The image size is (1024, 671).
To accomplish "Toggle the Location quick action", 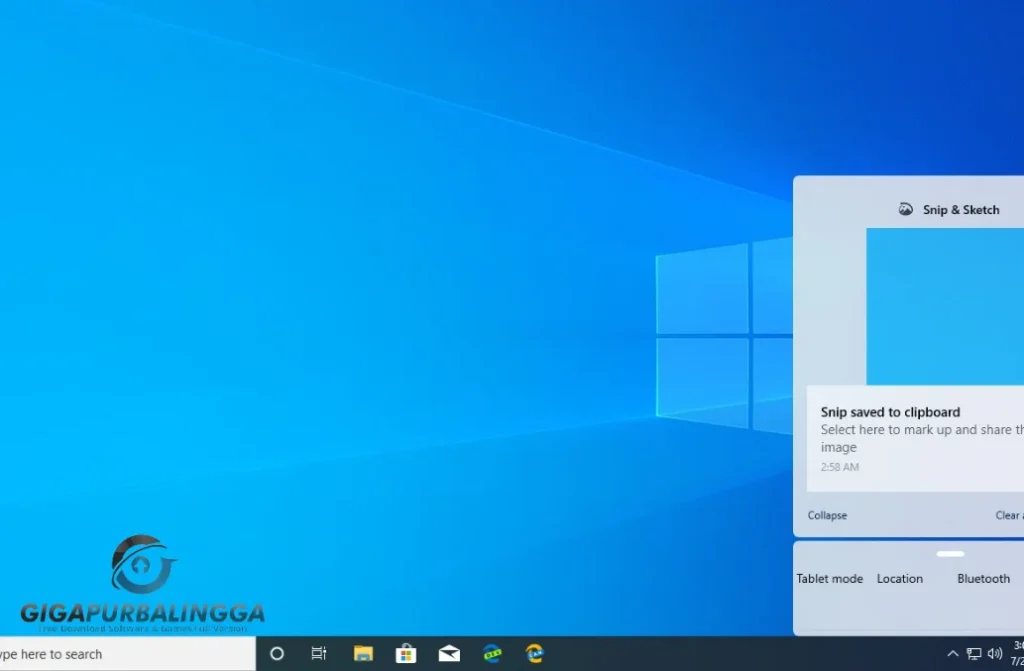I will point(899,578).
